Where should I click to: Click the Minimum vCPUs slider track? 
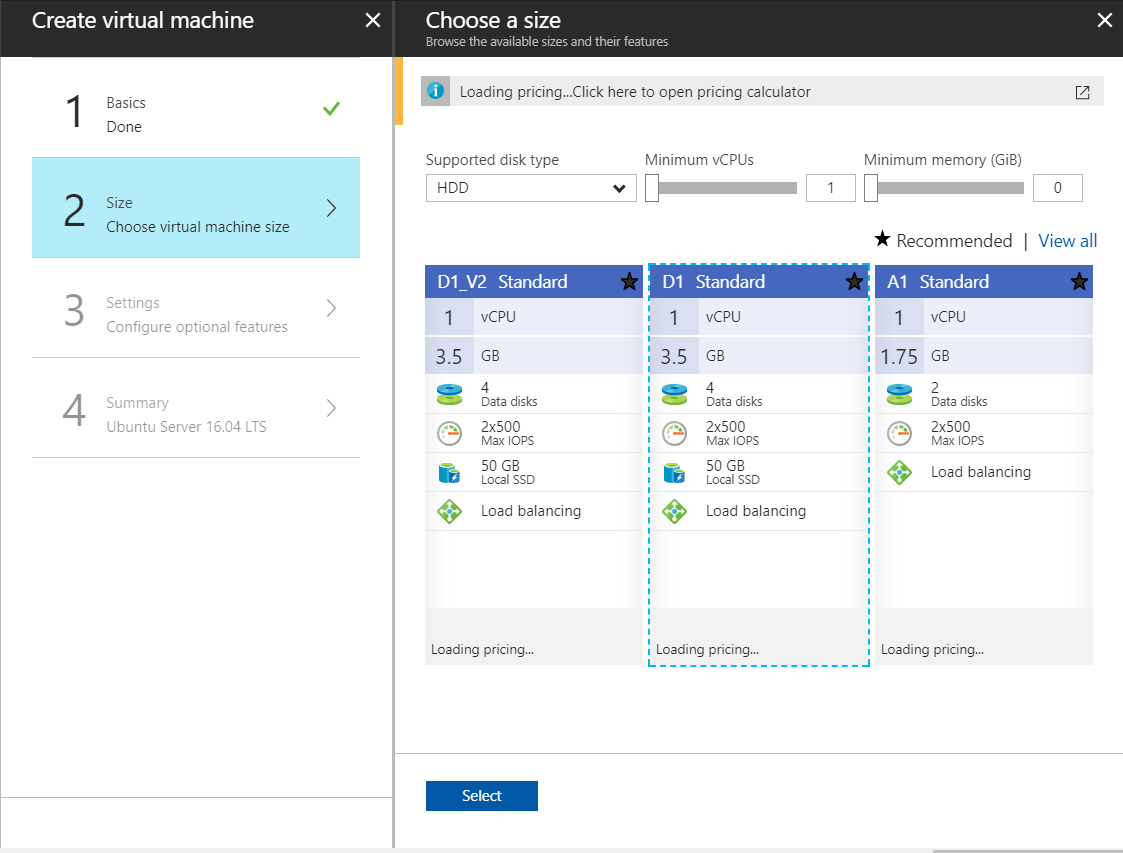click(x=727, y=188)
